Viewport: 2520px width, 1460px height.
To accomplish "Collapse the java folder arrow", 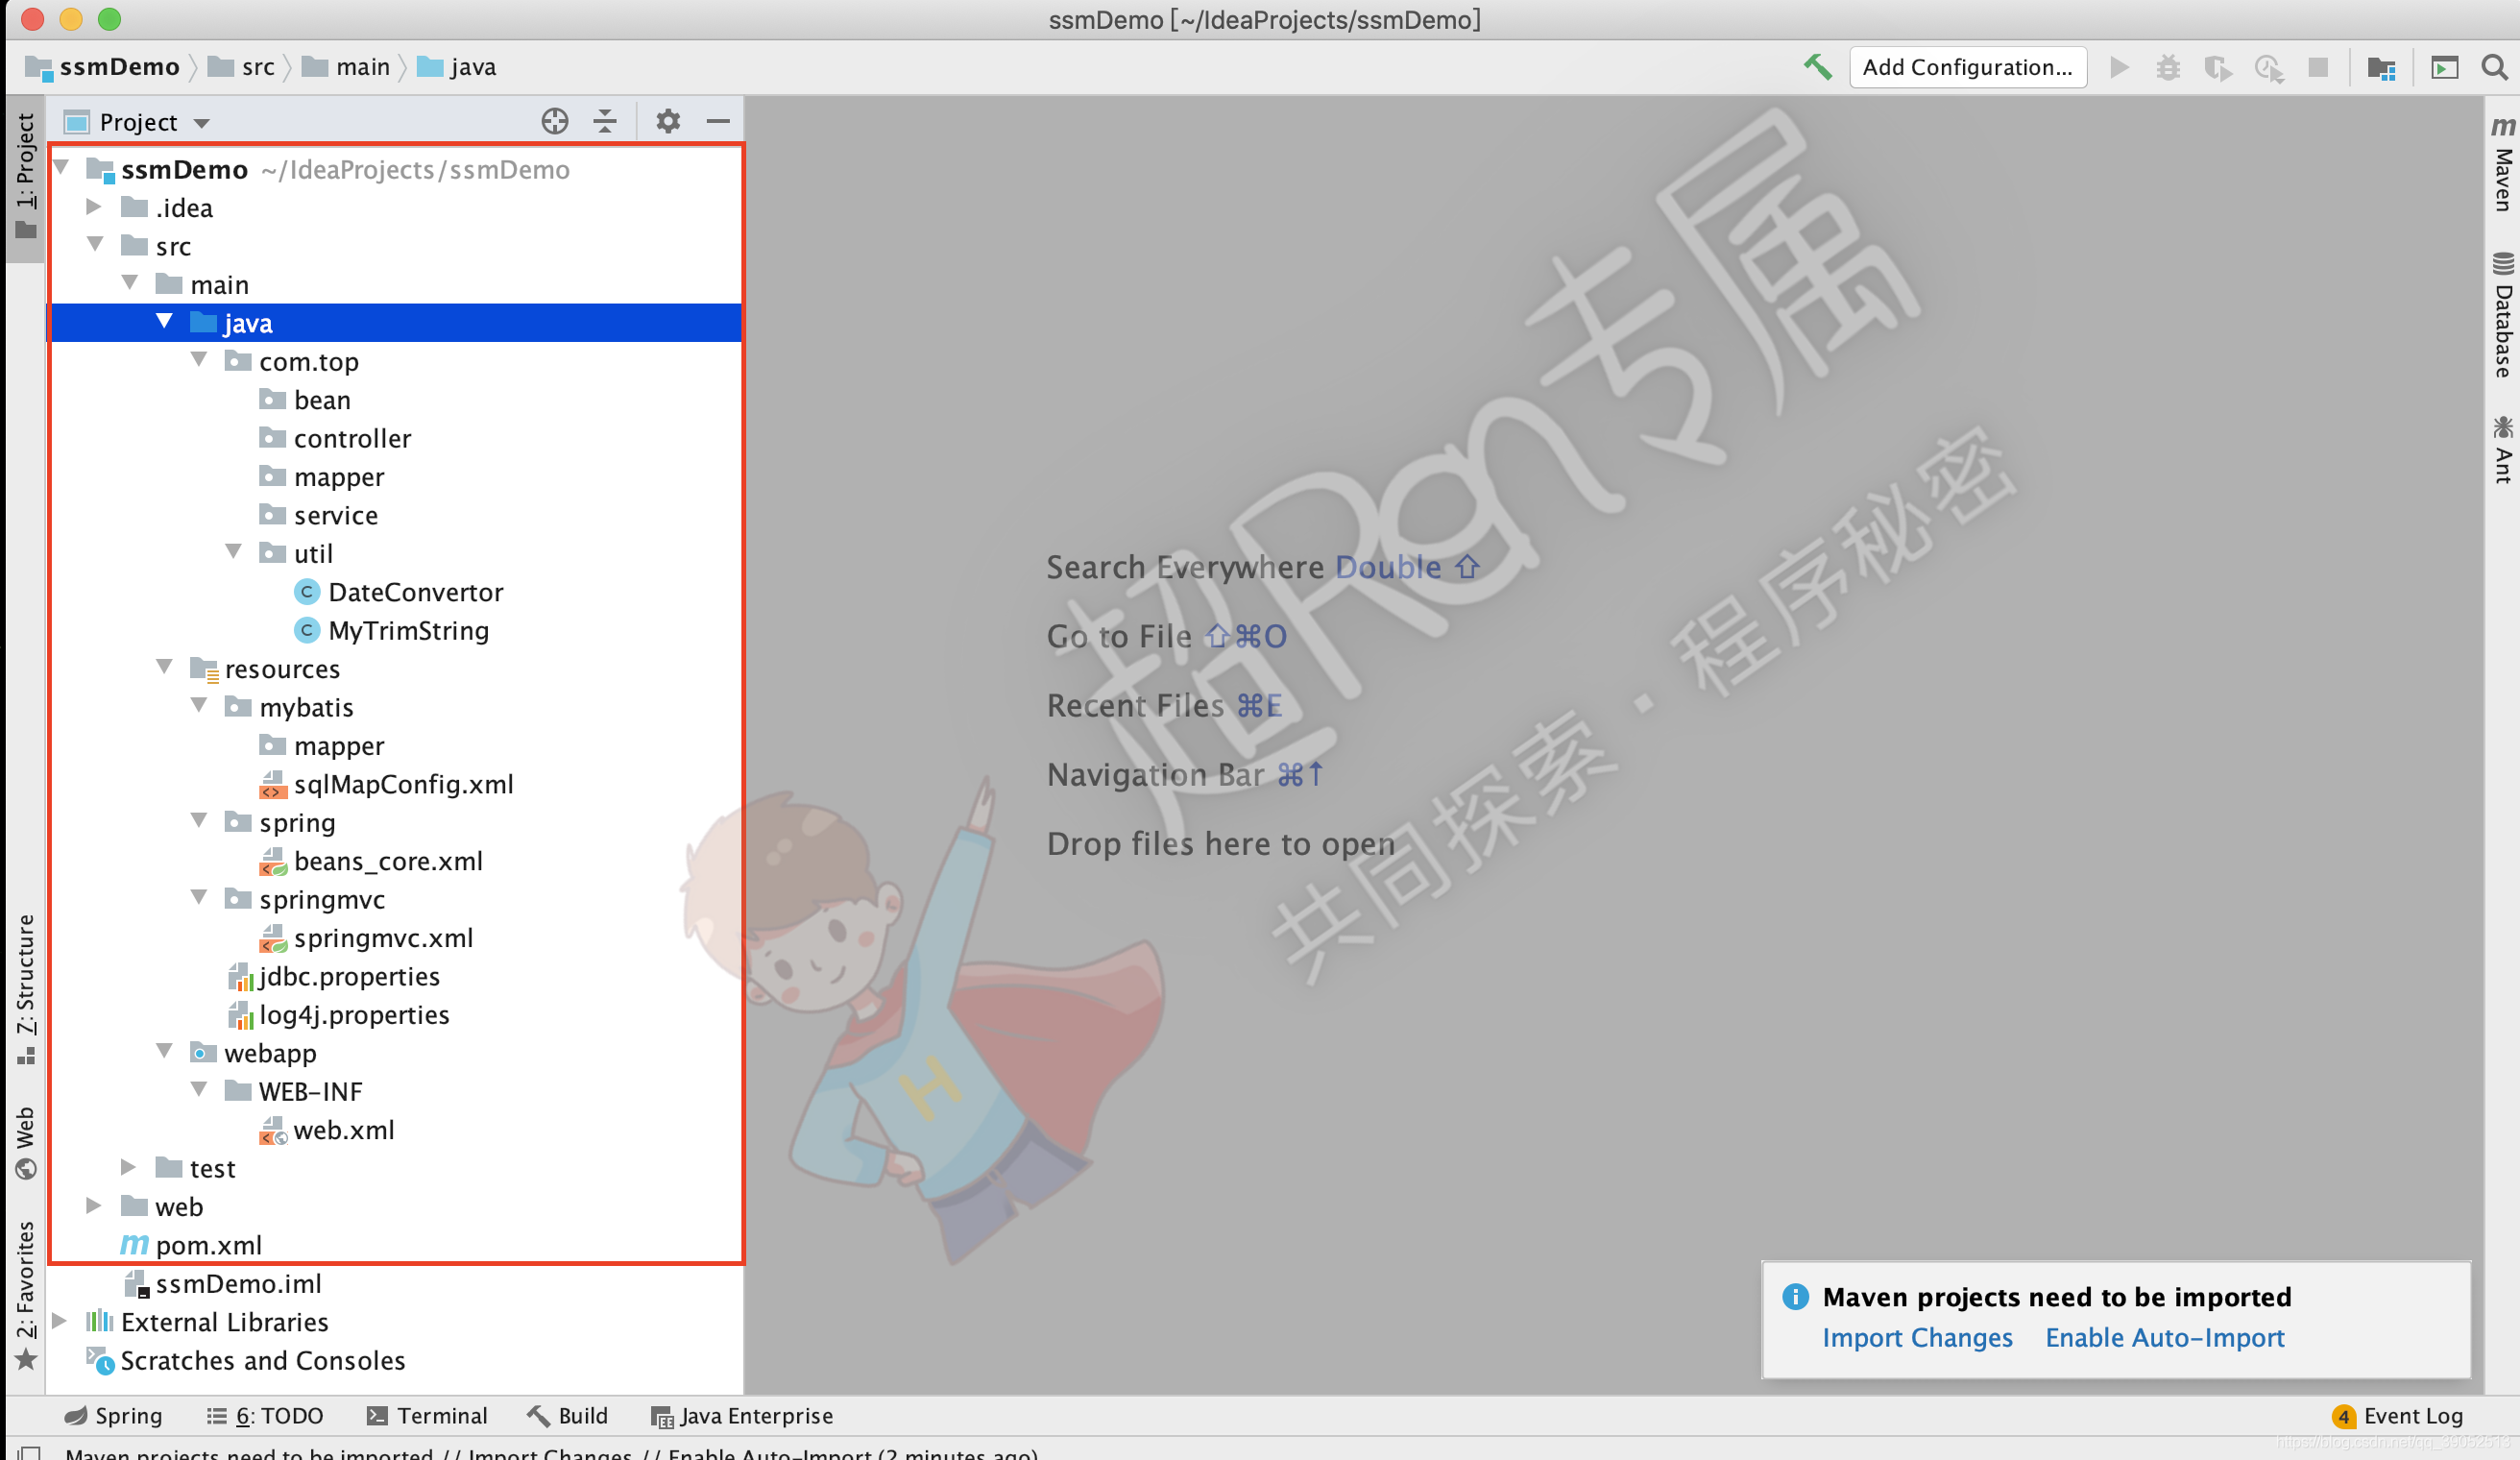I will point(164,322).
